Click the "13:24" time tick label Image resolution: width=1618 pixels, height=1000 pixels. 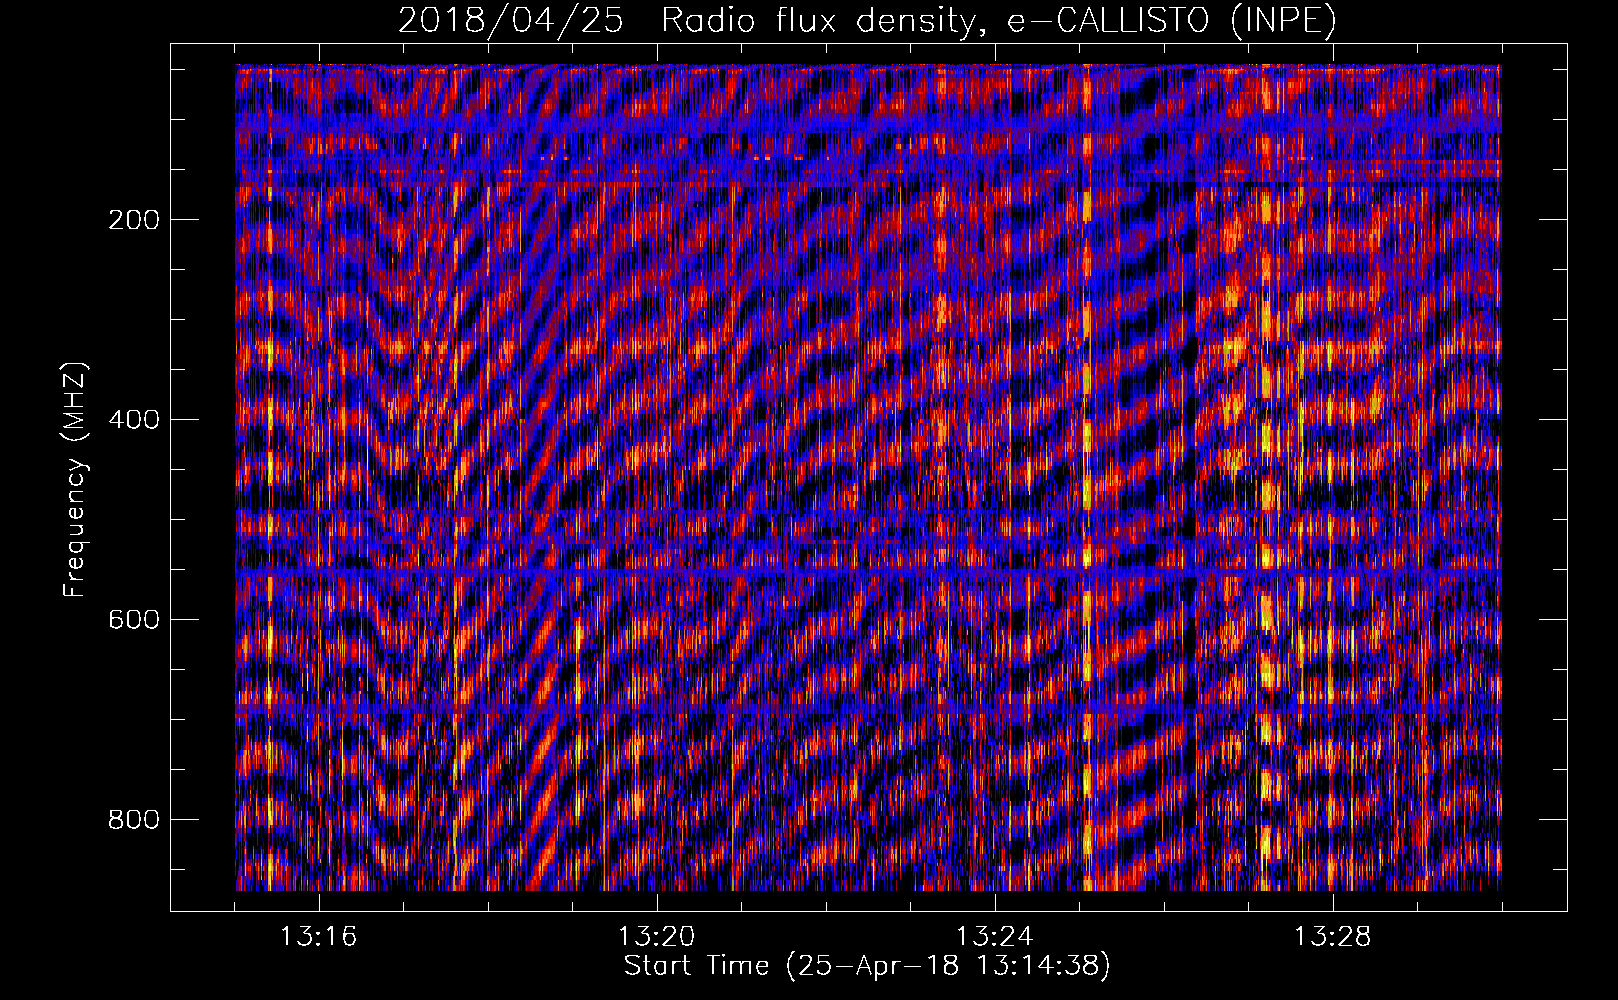tap(994, 937)
